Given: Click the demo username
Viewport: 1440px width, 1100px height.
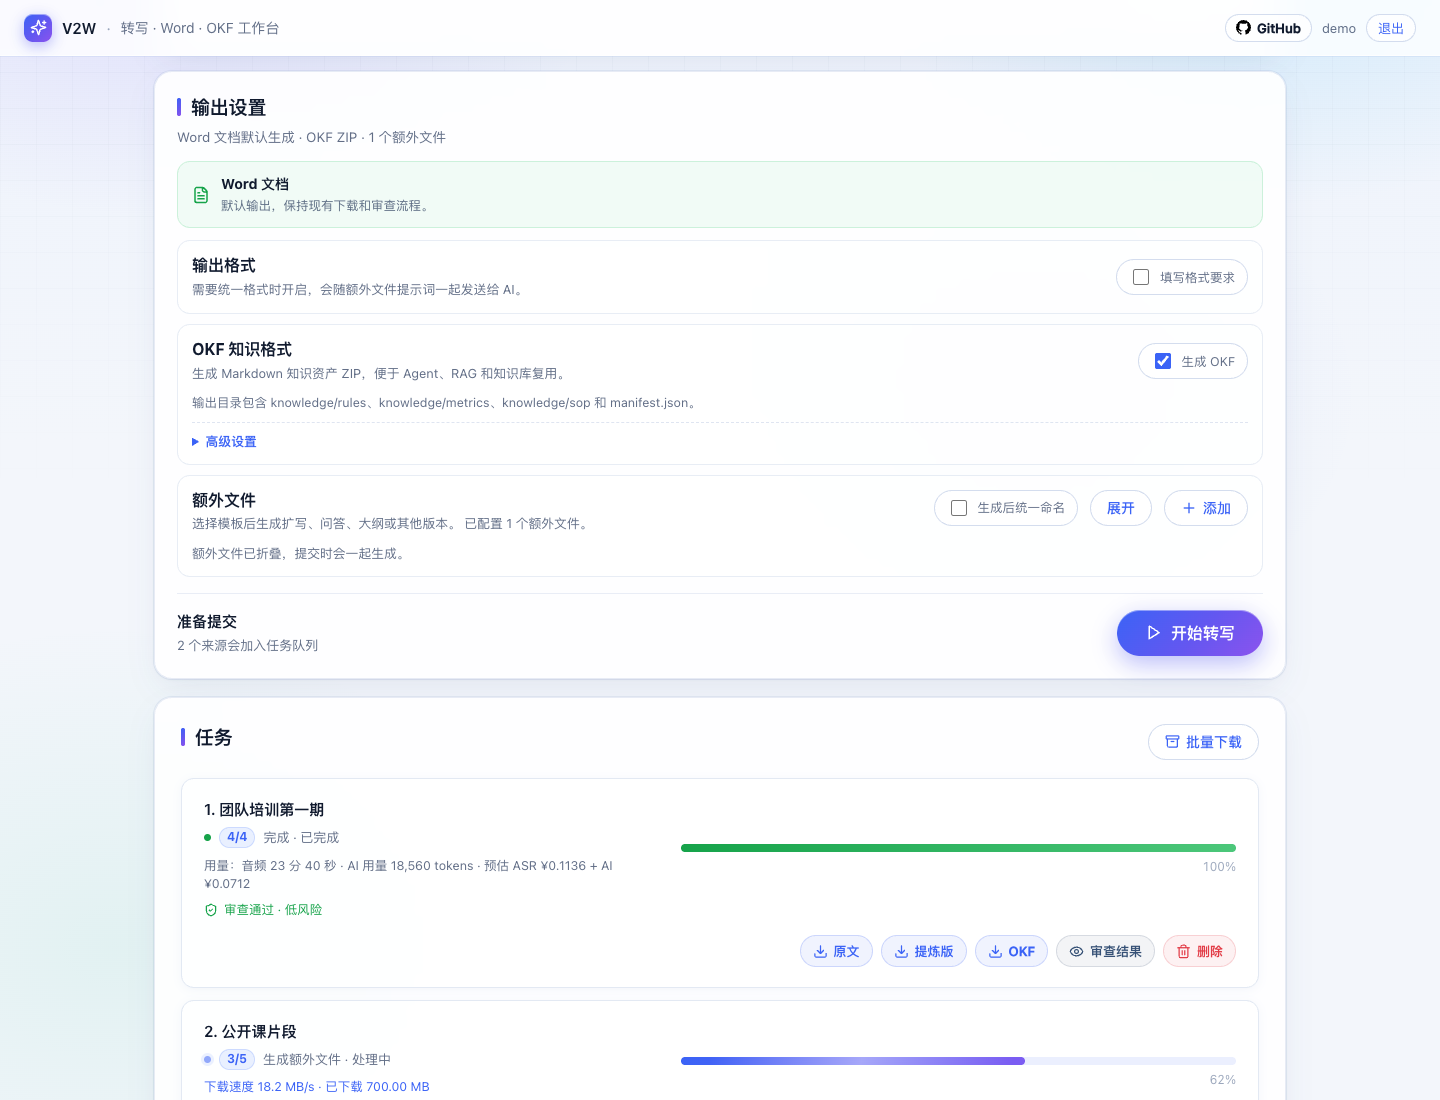Looking at the screenshot, I should coord(1338,29).
